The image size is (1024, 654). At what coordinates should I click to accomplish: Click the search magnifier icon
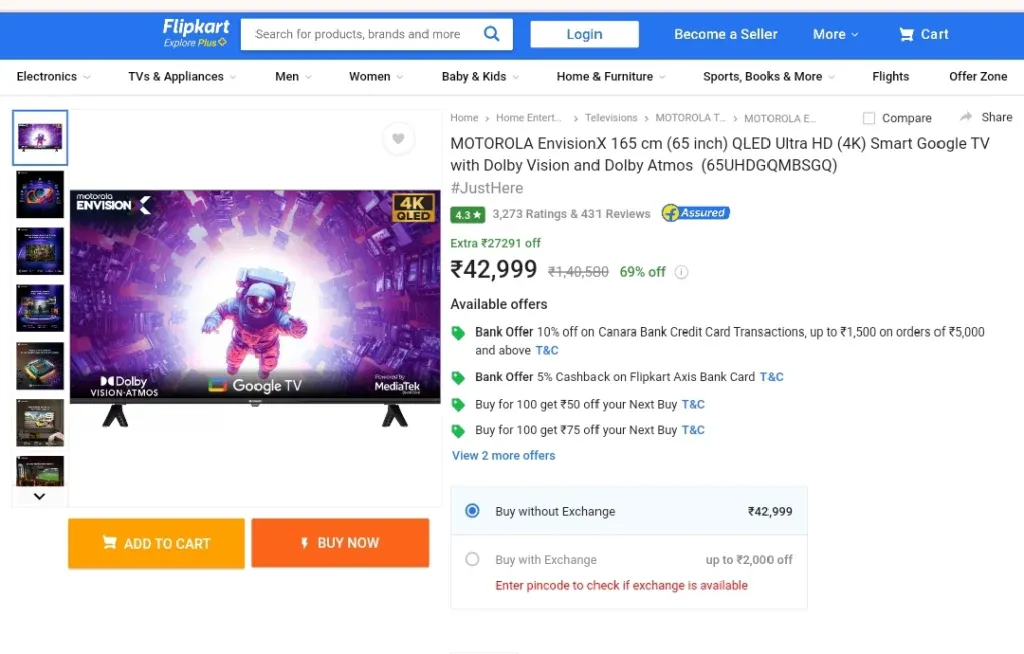(x=491, y=33)
